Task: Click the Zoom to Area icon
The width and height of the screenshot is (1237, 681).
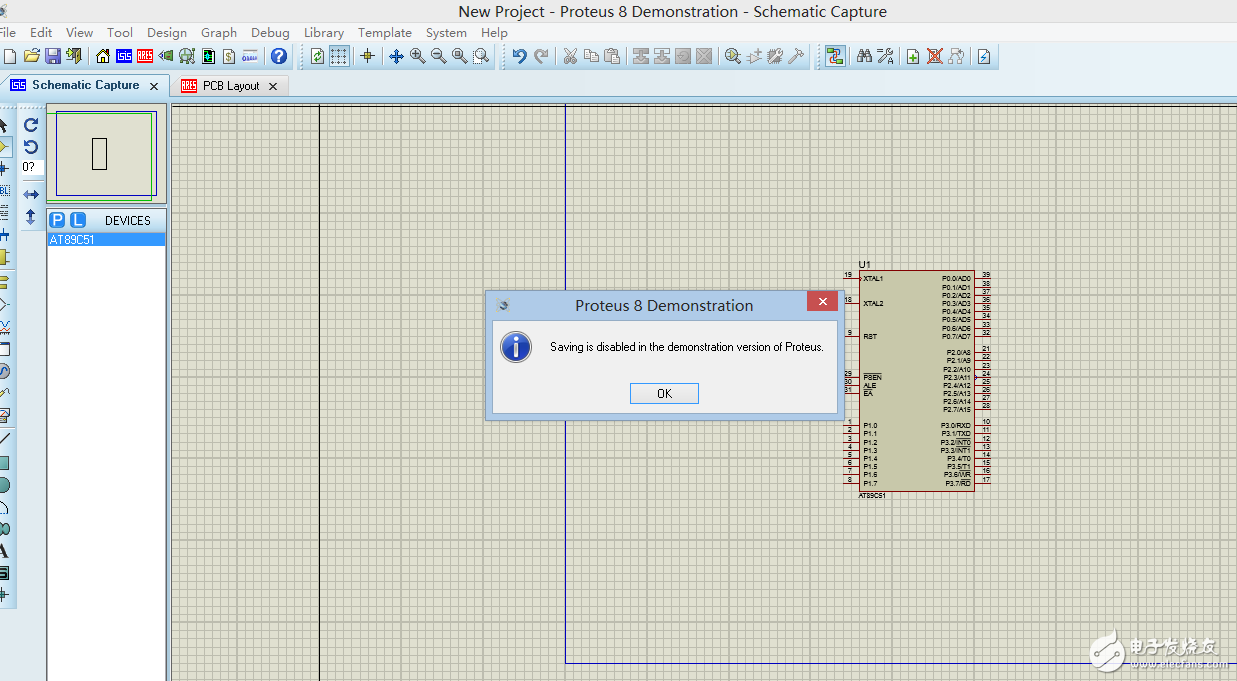Action: point(481,56)
